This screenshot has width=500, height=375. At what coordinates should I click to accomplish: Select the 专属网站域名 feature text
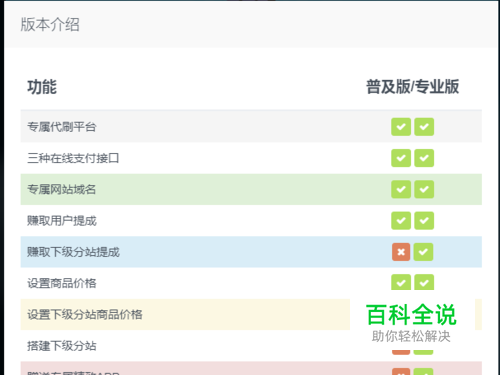pyautogui.click(x=62, y=189)
